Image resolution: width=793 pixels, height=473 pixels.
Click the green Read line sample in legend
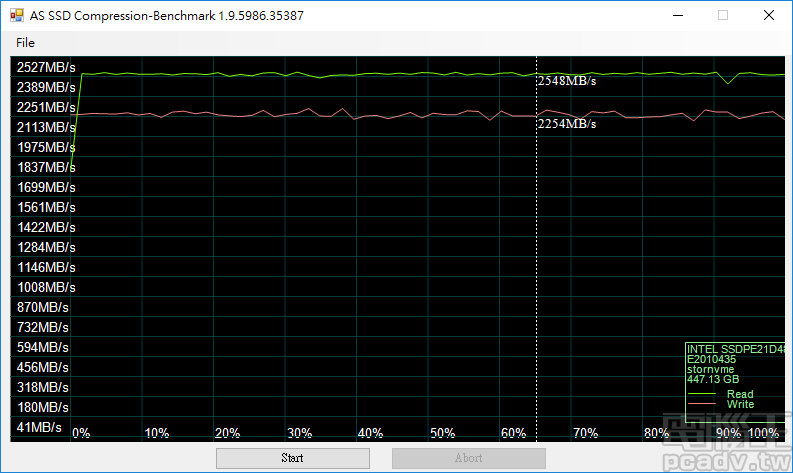[702, 394]
